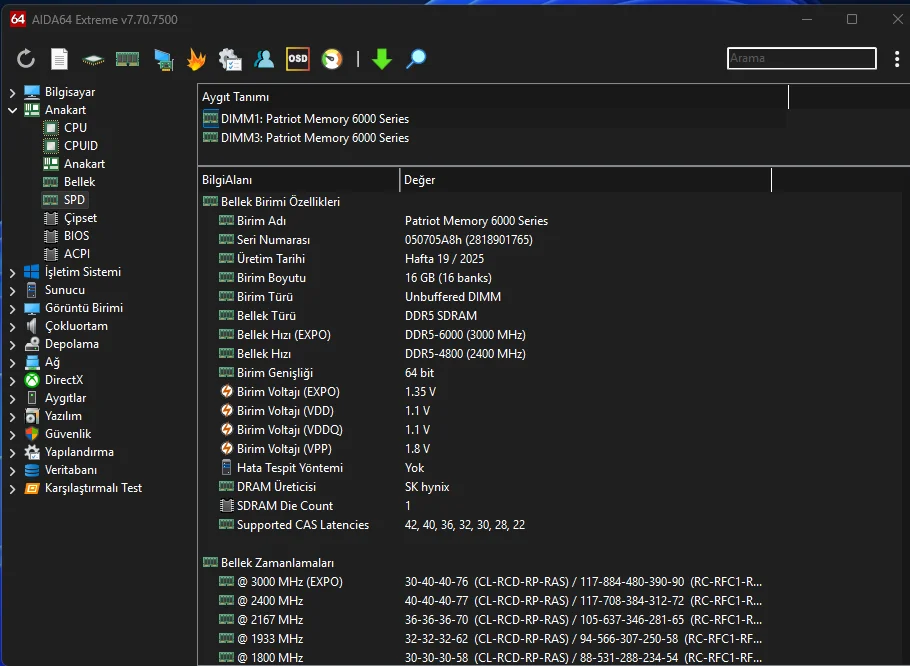This screenshot has height=666, width=910.
Task: Click the flame stability test icon
Action: point(196,59)
